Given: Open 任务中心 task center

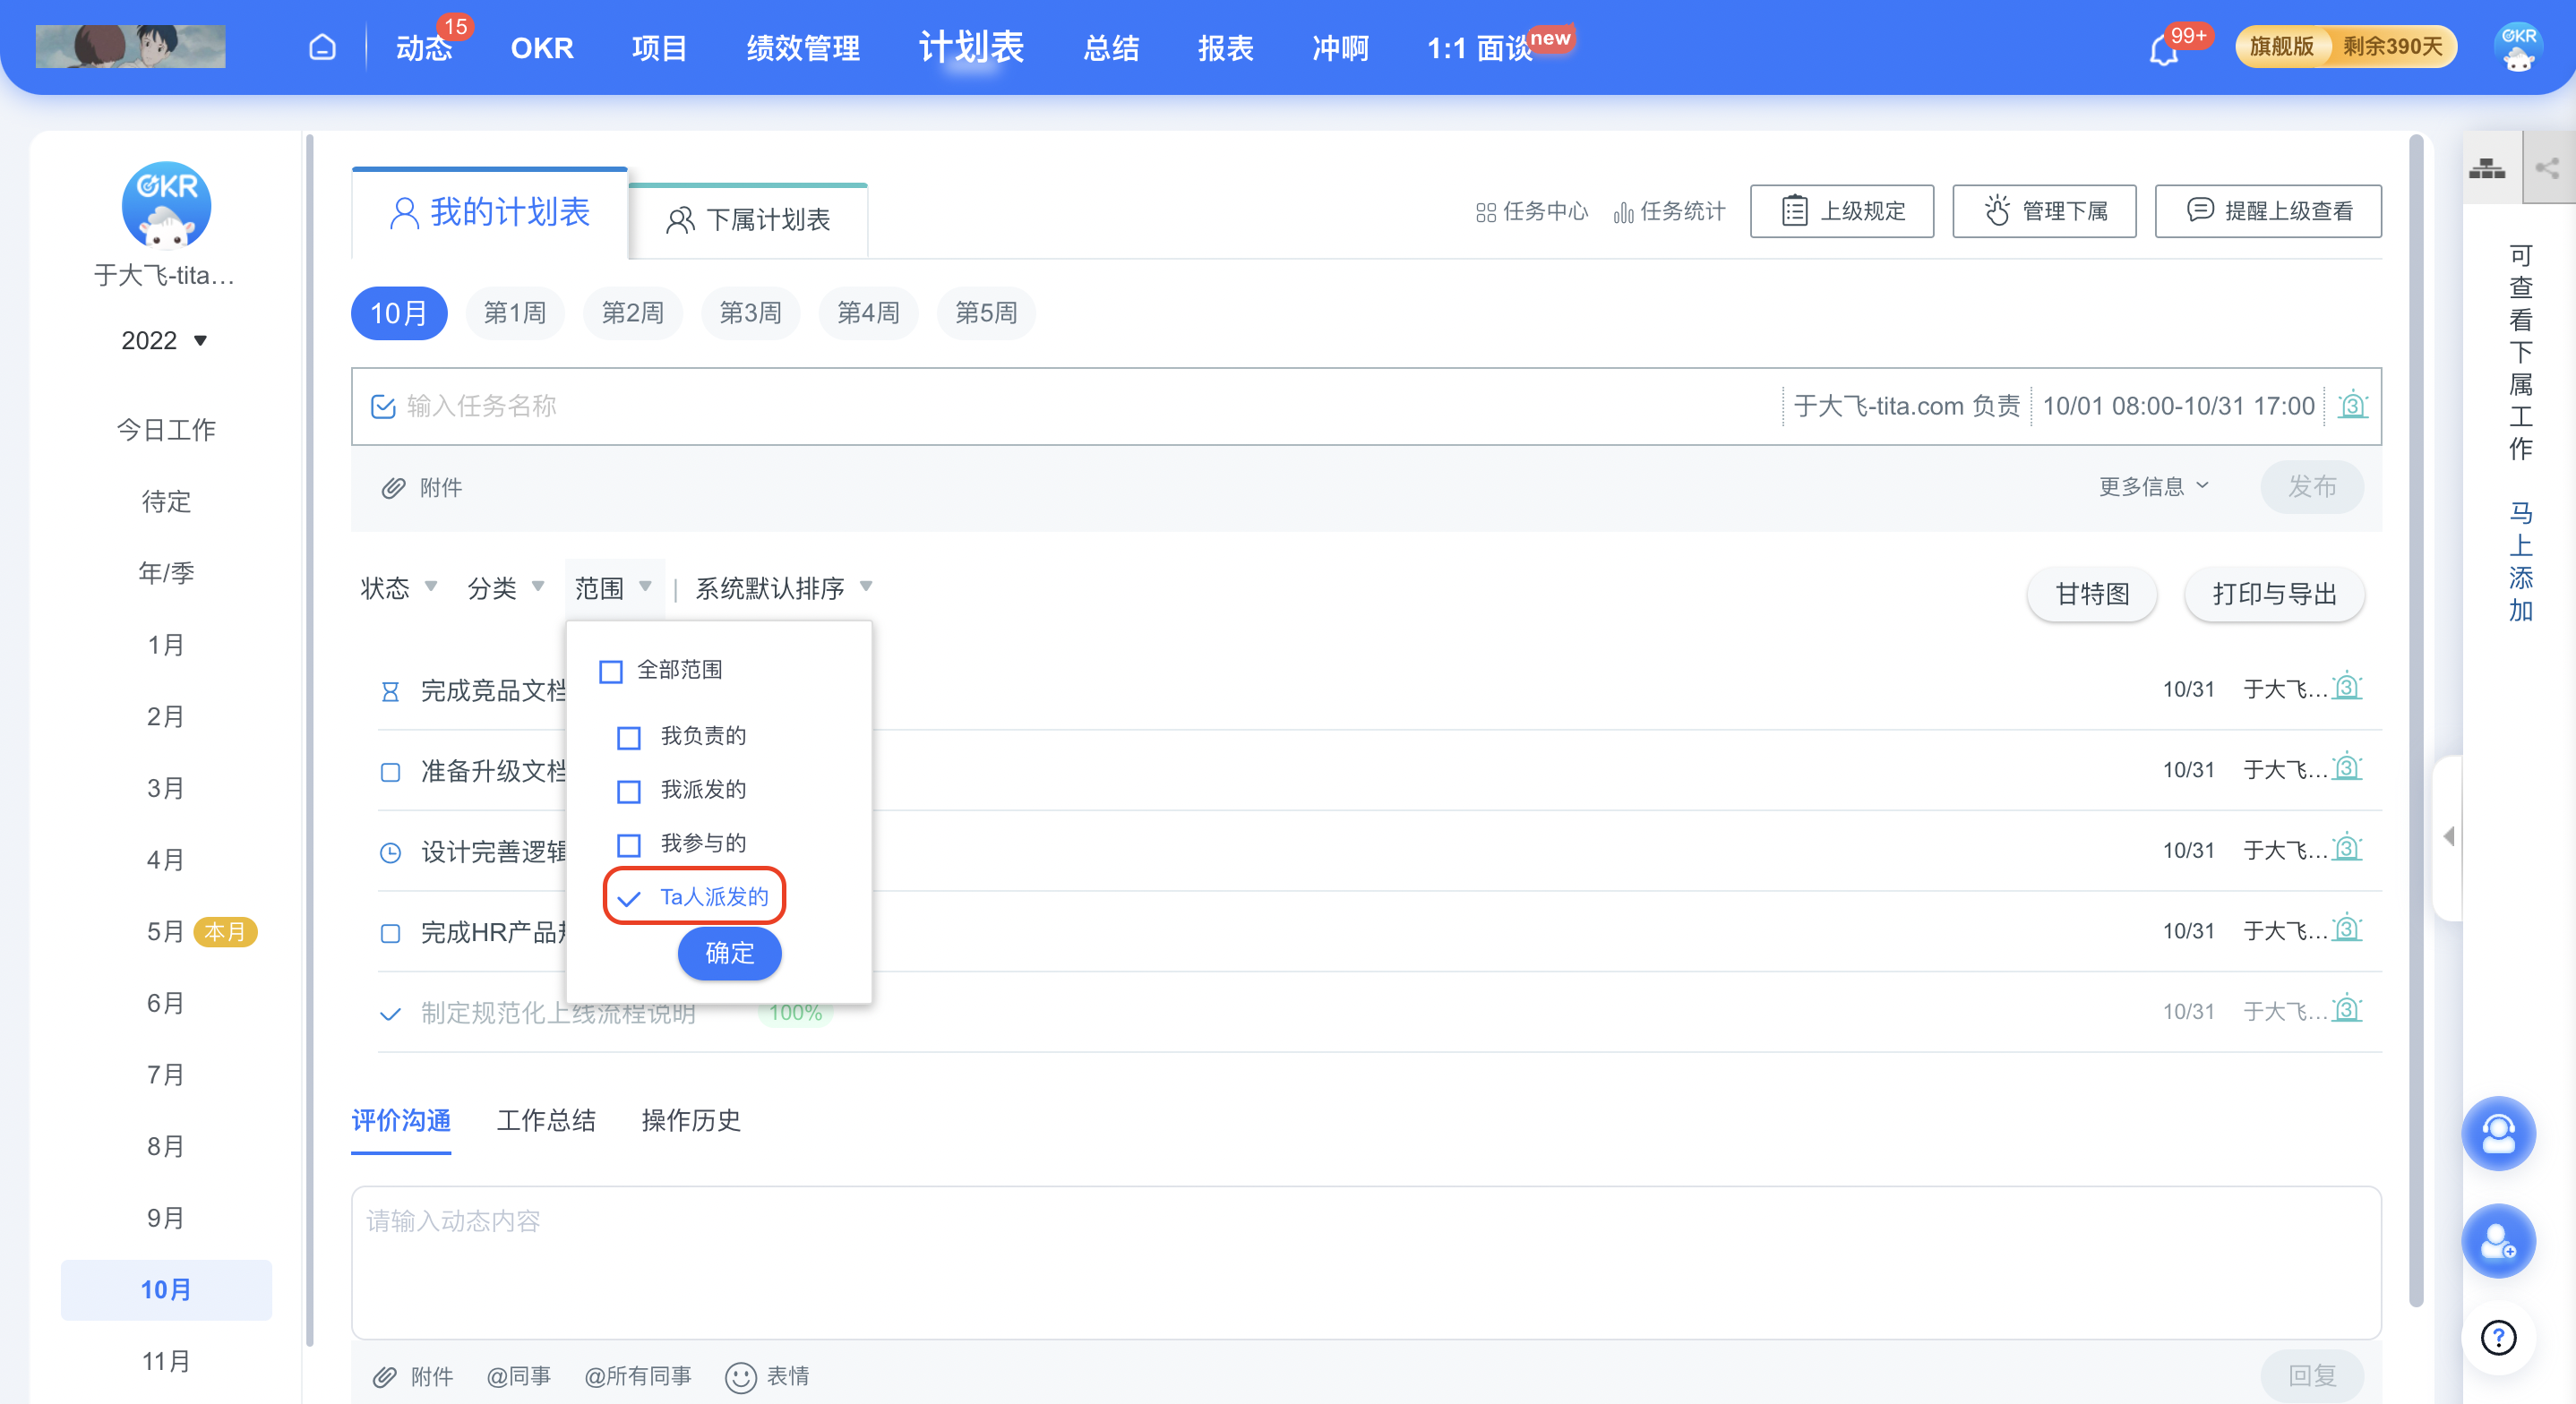Looking at the screenshot, I should pos(1531,211).
